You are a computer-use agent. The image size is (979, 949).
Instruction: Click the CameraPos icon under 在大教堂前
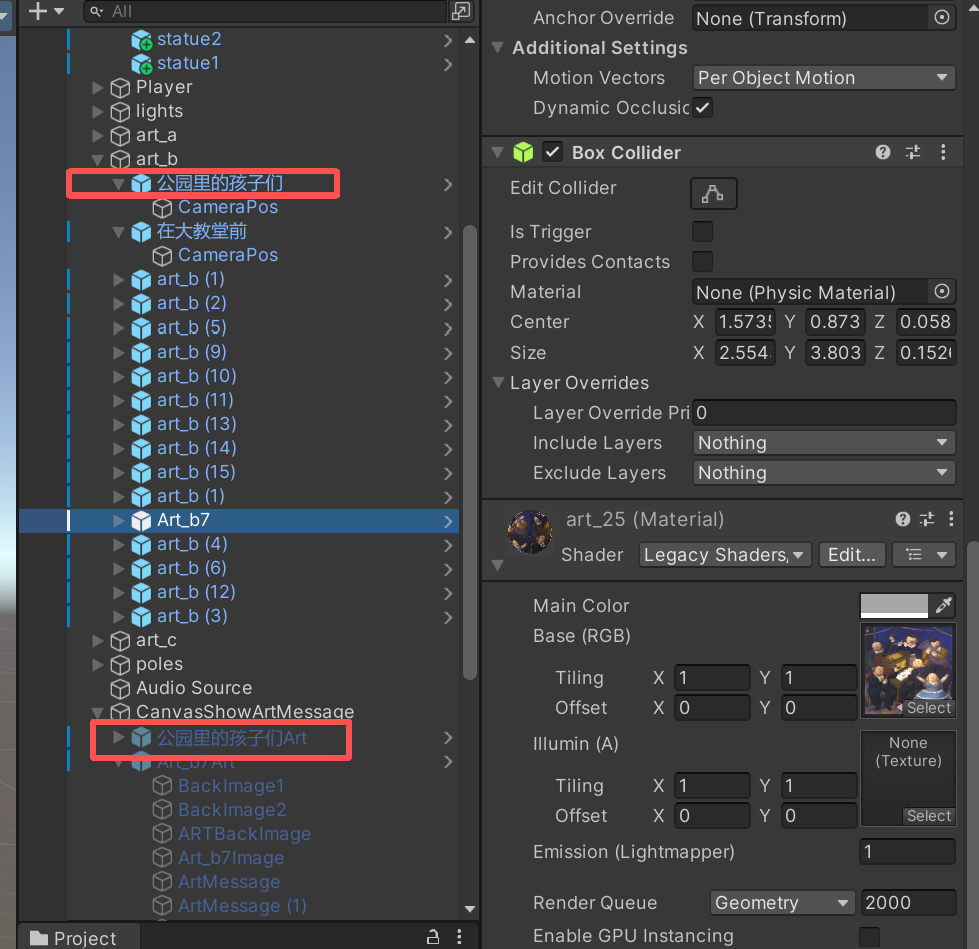162,256
